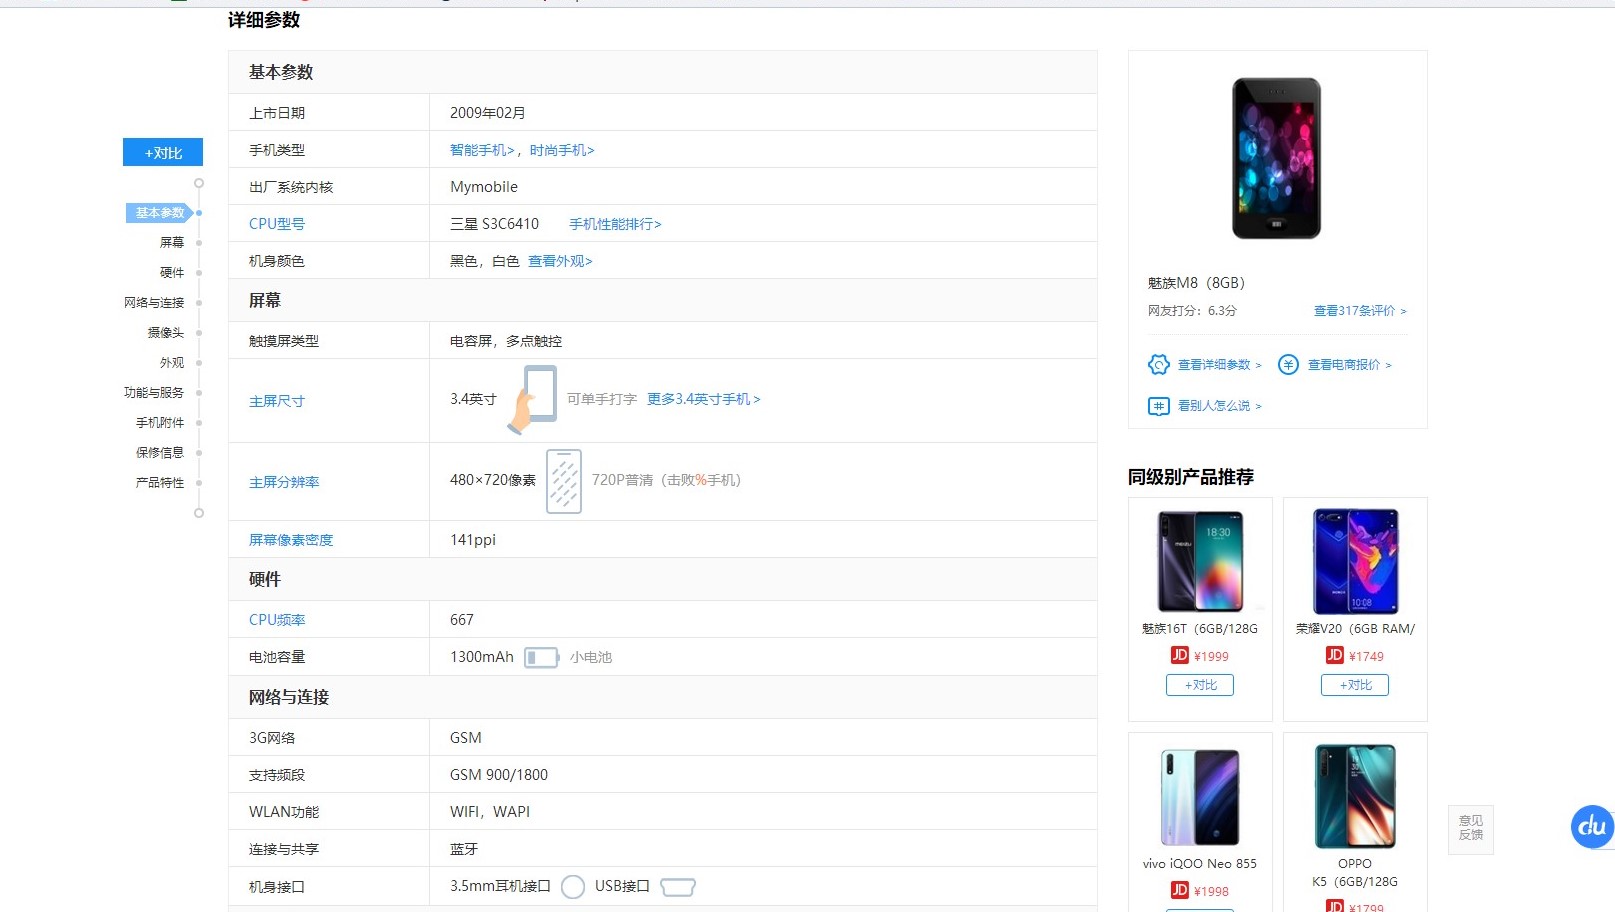This screenshot has width=1615, height=912.
Task: Click the CPU型号 parameter label link
Action: pos(277,224)
